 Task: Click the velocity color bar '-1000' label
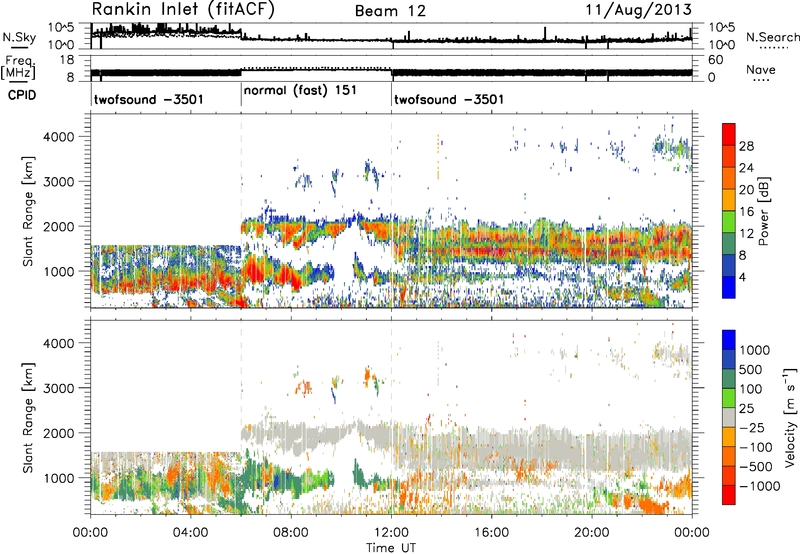pos(759,486)
